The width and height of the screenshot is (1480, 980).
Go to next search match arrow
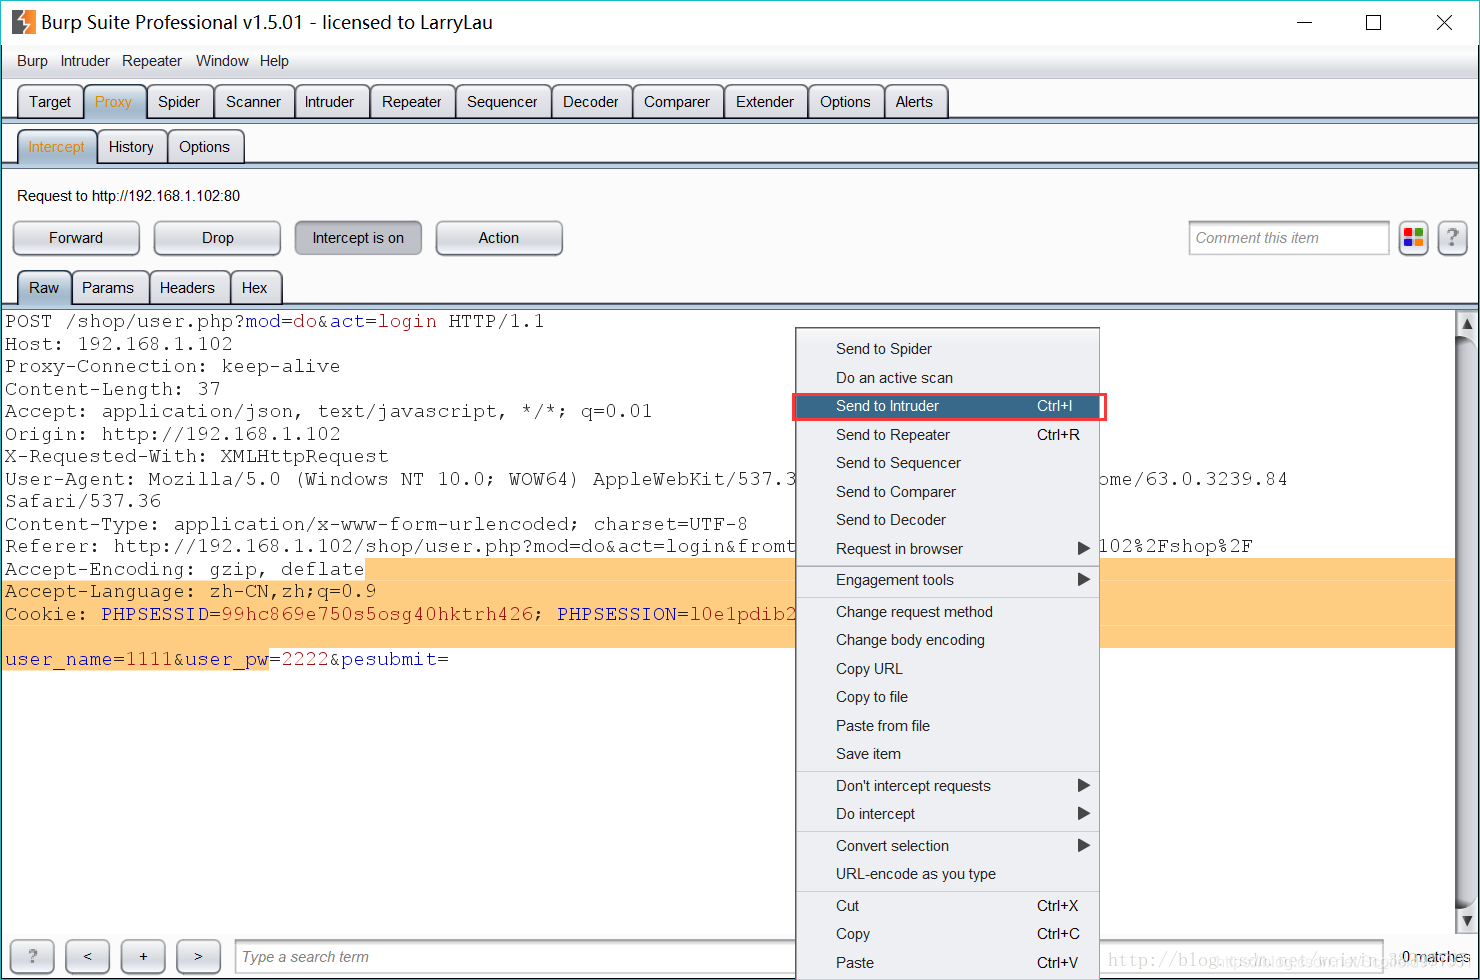[198, 956]
